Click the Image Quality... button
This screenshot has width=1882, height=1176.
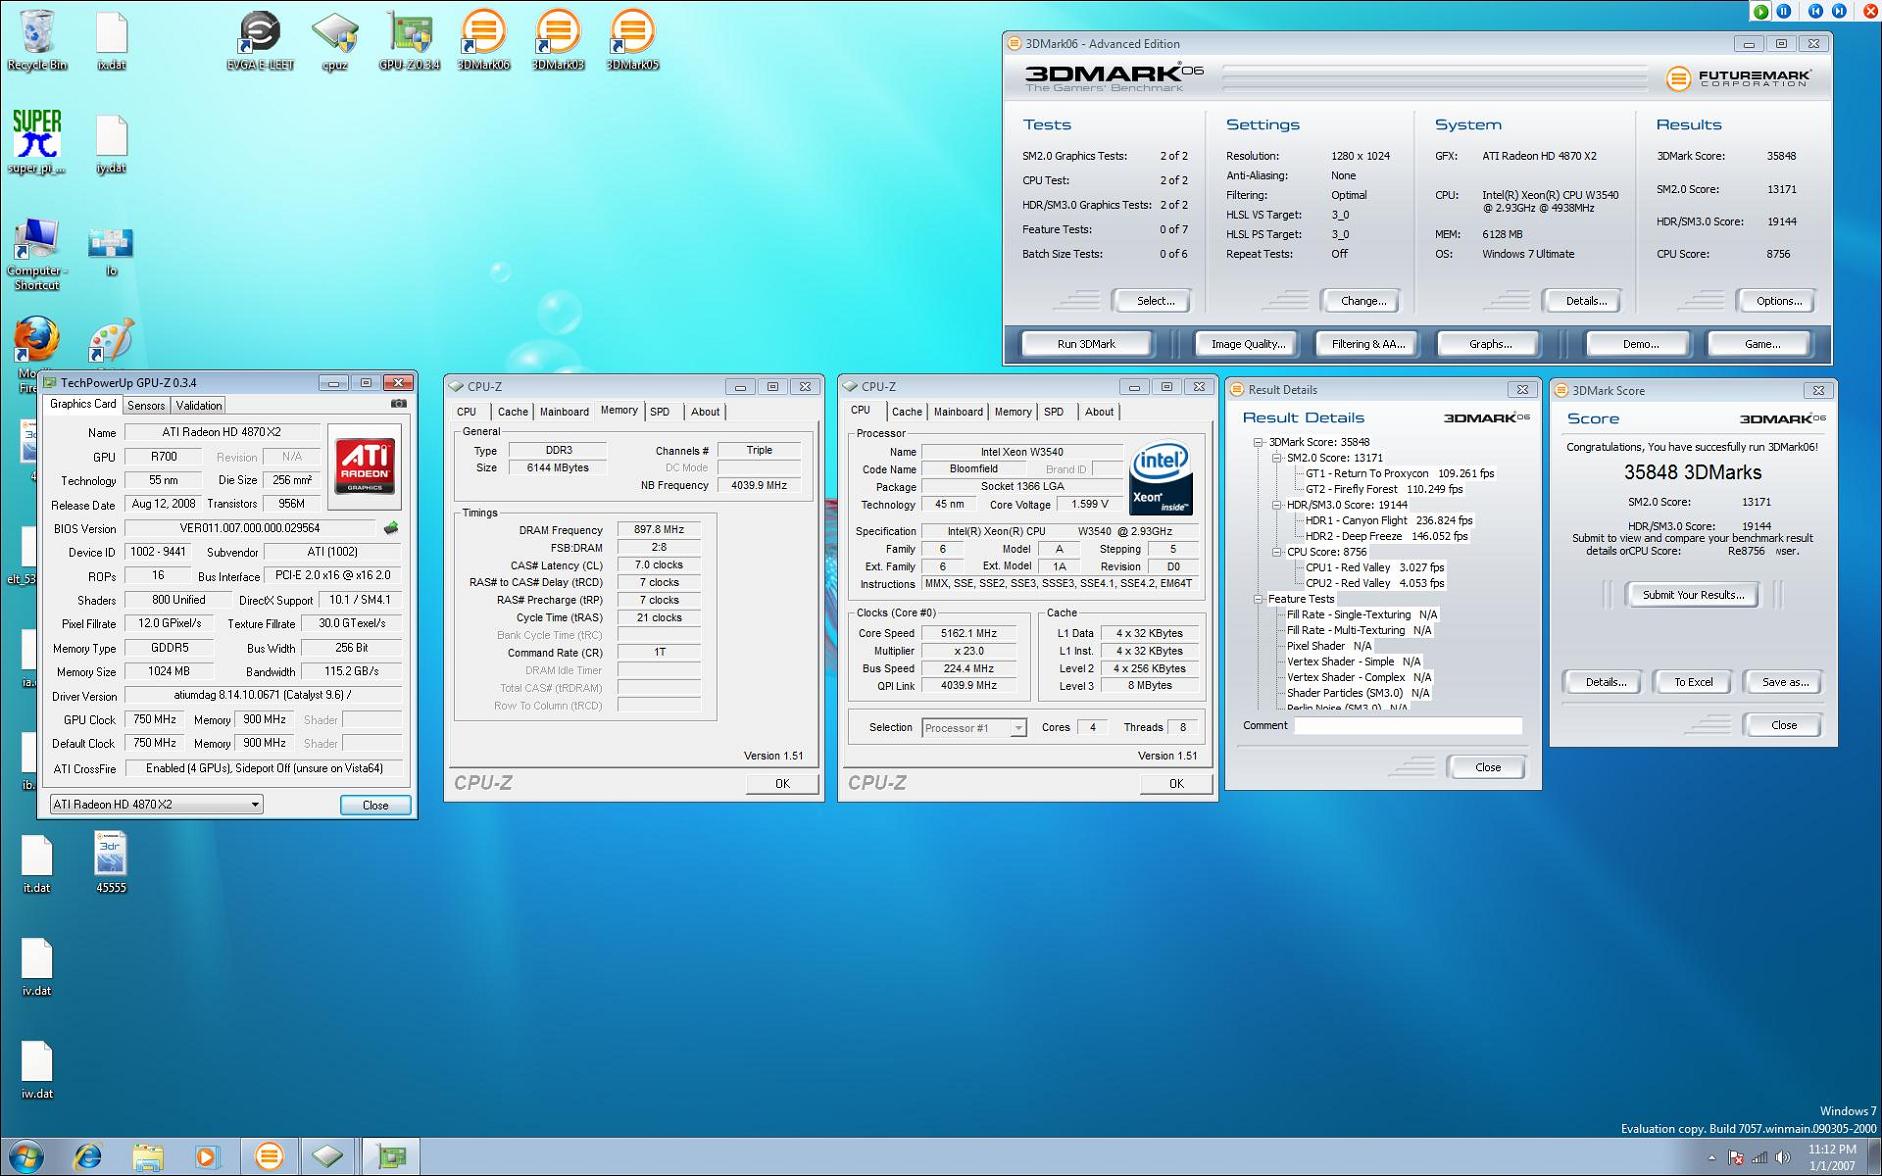tap(1248, 344)
